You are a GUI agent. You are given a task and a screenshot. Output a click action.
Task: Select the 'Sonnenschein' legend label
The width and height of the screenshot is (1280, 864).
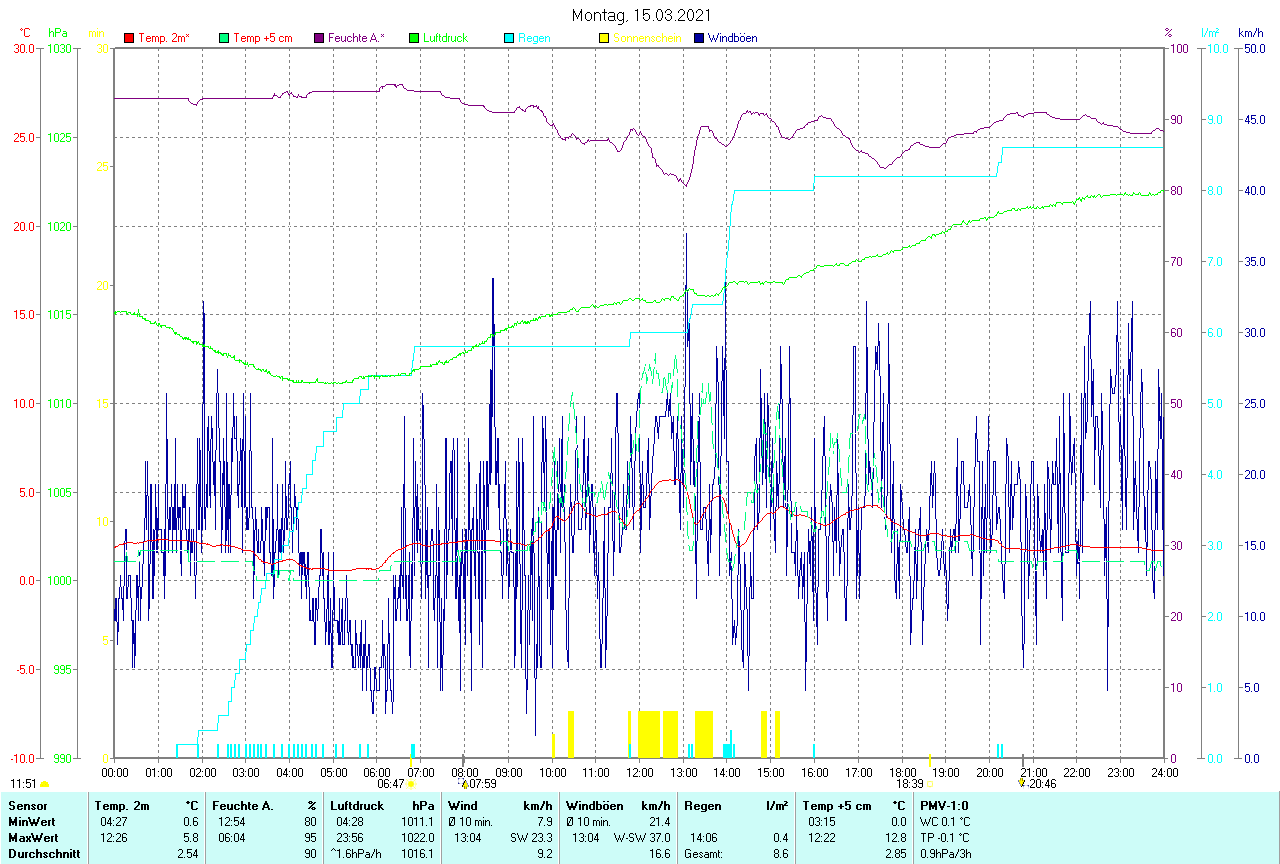pyautogui.click(x=647, y=38)
